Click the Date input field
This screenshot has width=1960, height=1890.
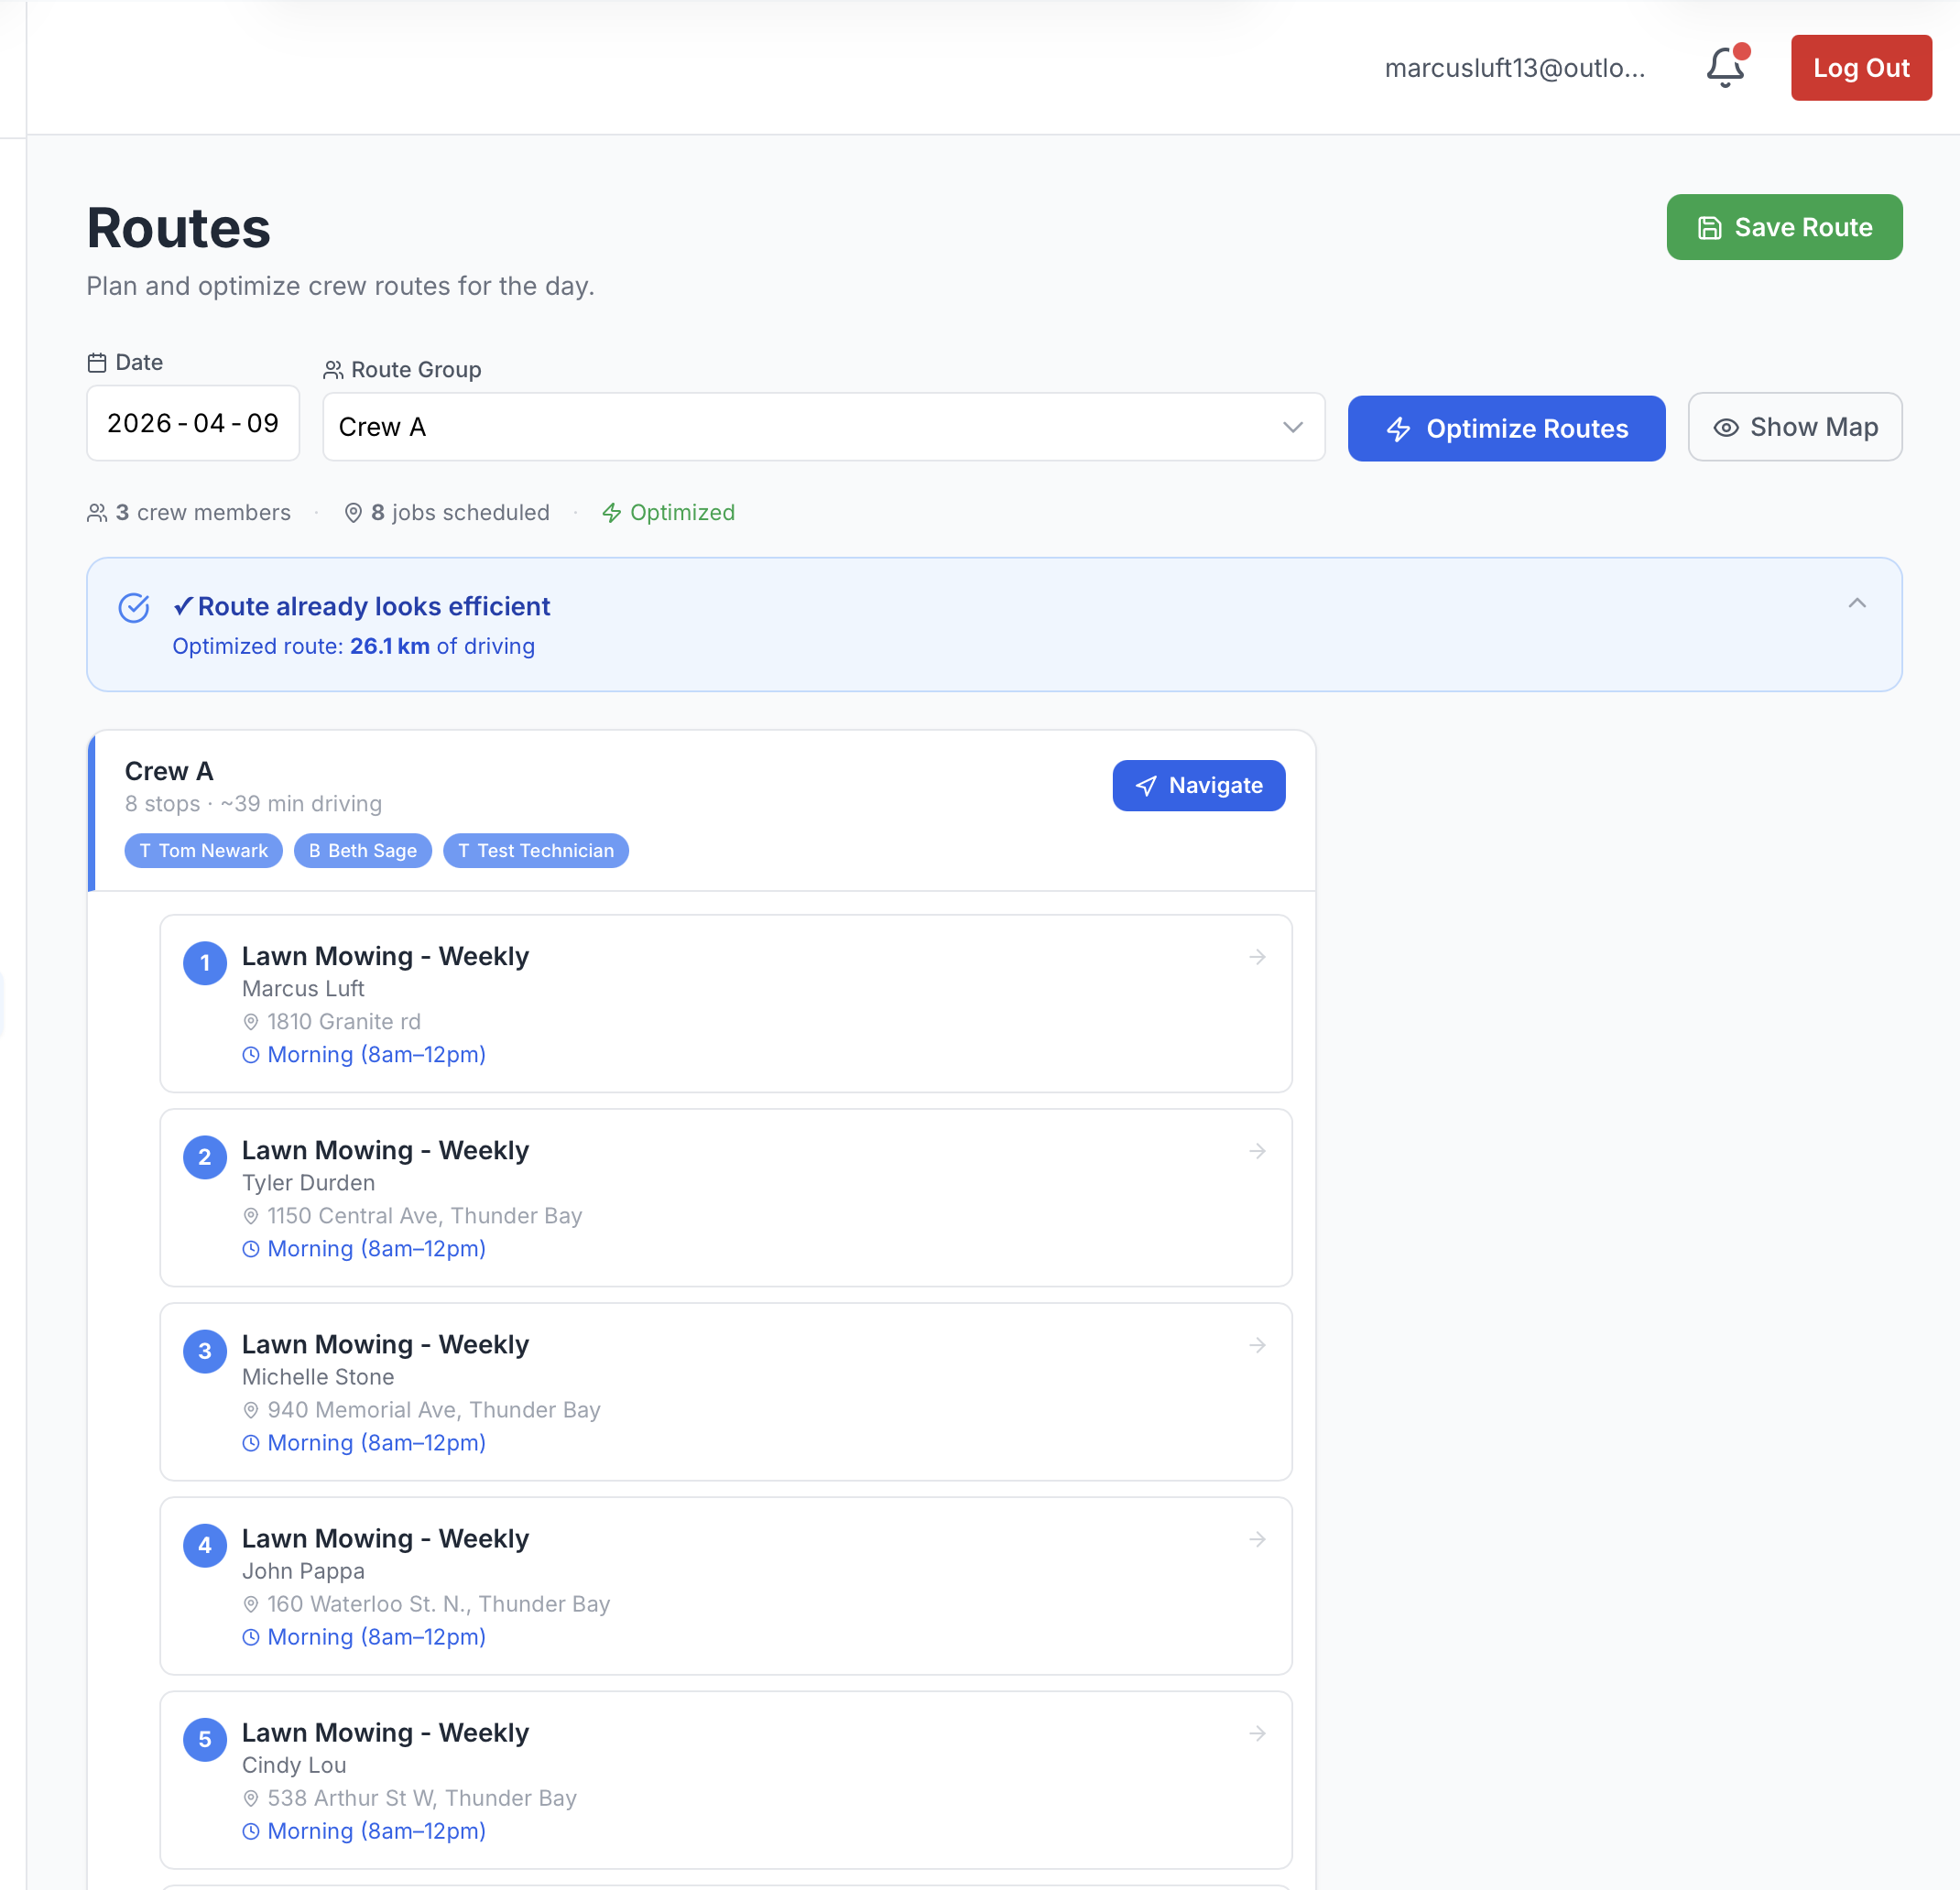(193, 423)
